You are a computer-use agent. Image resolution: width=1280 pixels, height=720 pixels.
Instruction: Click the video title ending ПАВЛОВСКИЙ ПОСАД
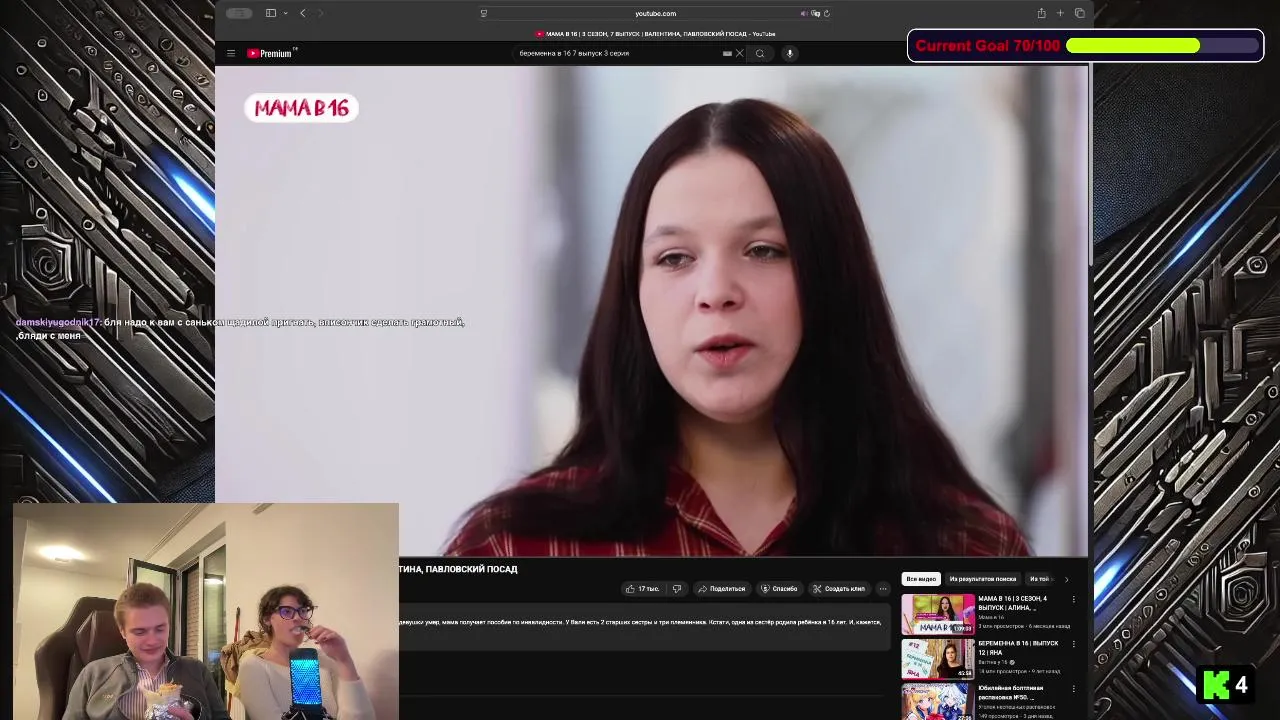coord(458,569)
